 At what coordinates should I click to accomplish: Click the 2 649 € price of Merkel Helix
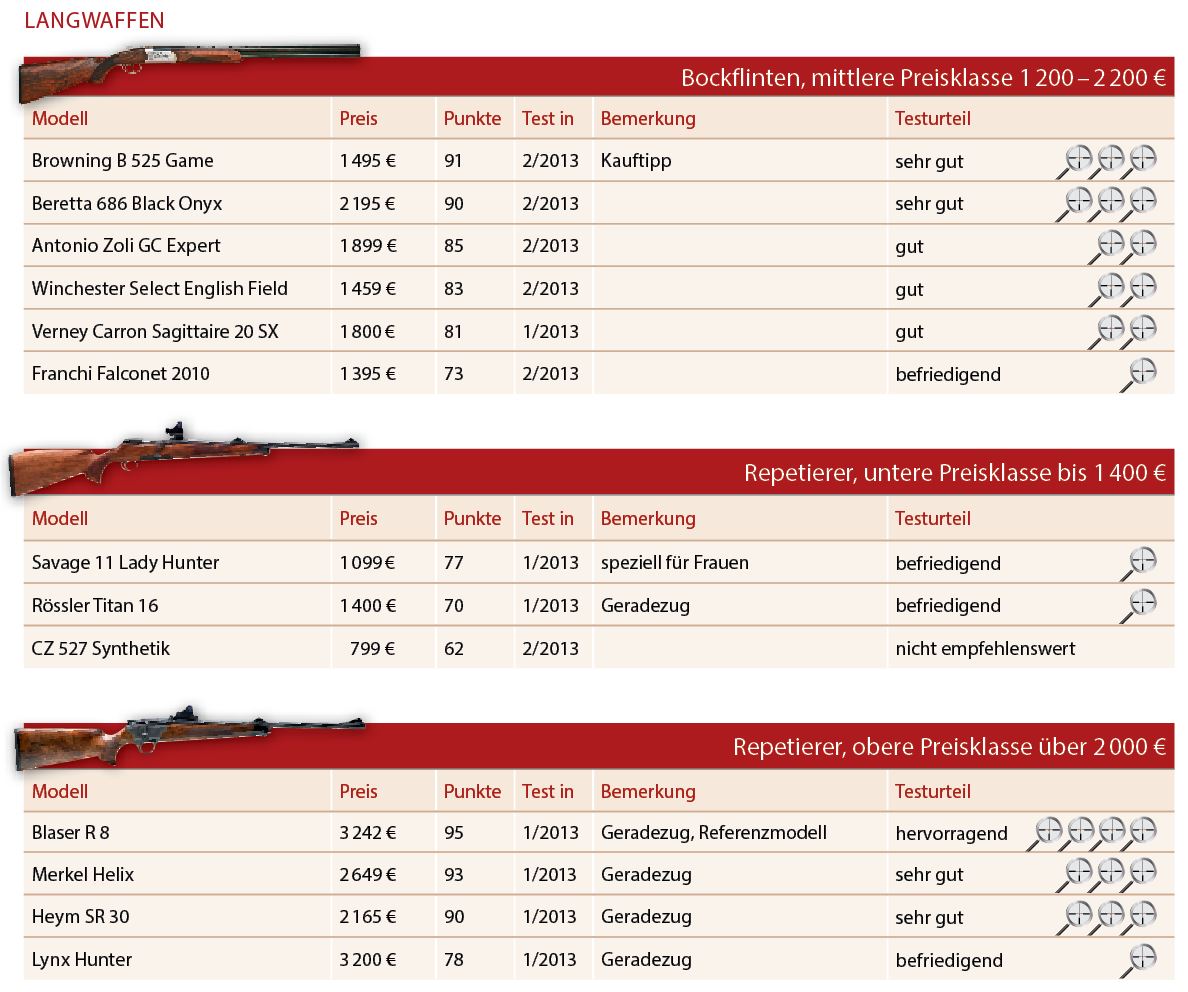click(x=367, y=875)
